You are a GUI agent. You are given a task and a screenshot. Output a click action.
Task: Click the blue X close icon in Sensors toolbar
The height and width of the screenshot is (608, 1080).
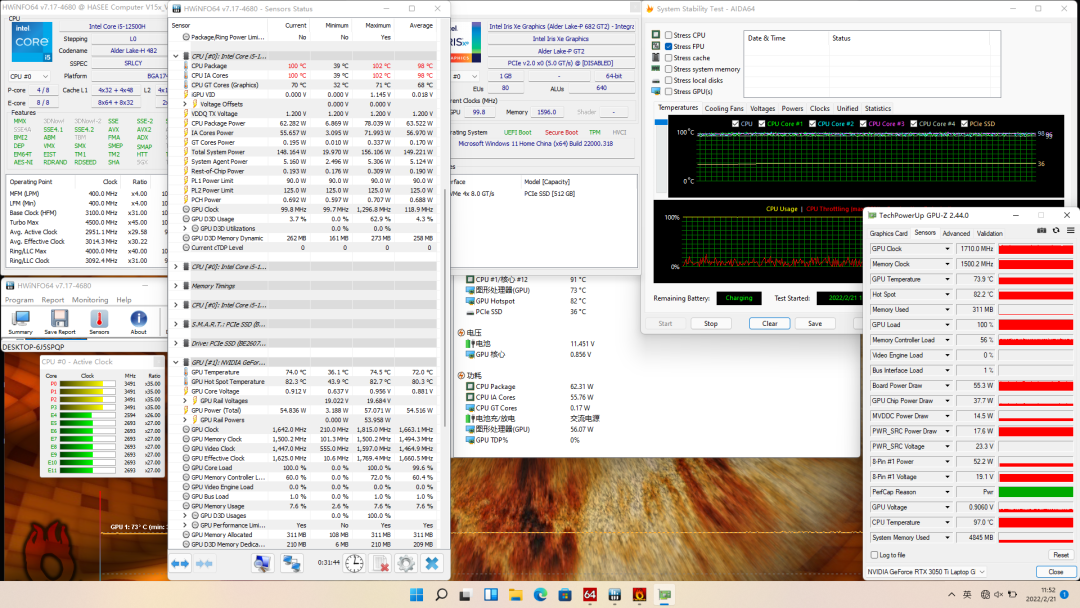(432, 563)
